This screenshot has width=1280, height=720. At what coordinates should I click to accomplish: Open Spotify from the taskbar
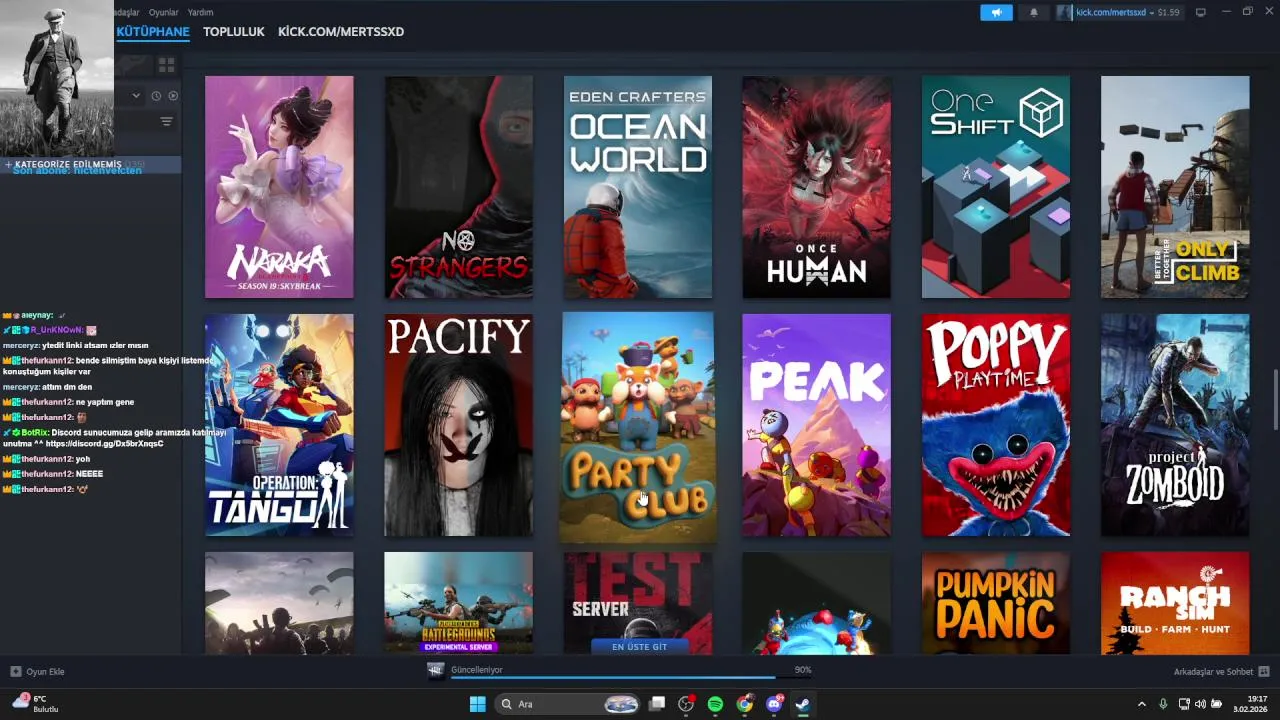click(x=715, y=704)
